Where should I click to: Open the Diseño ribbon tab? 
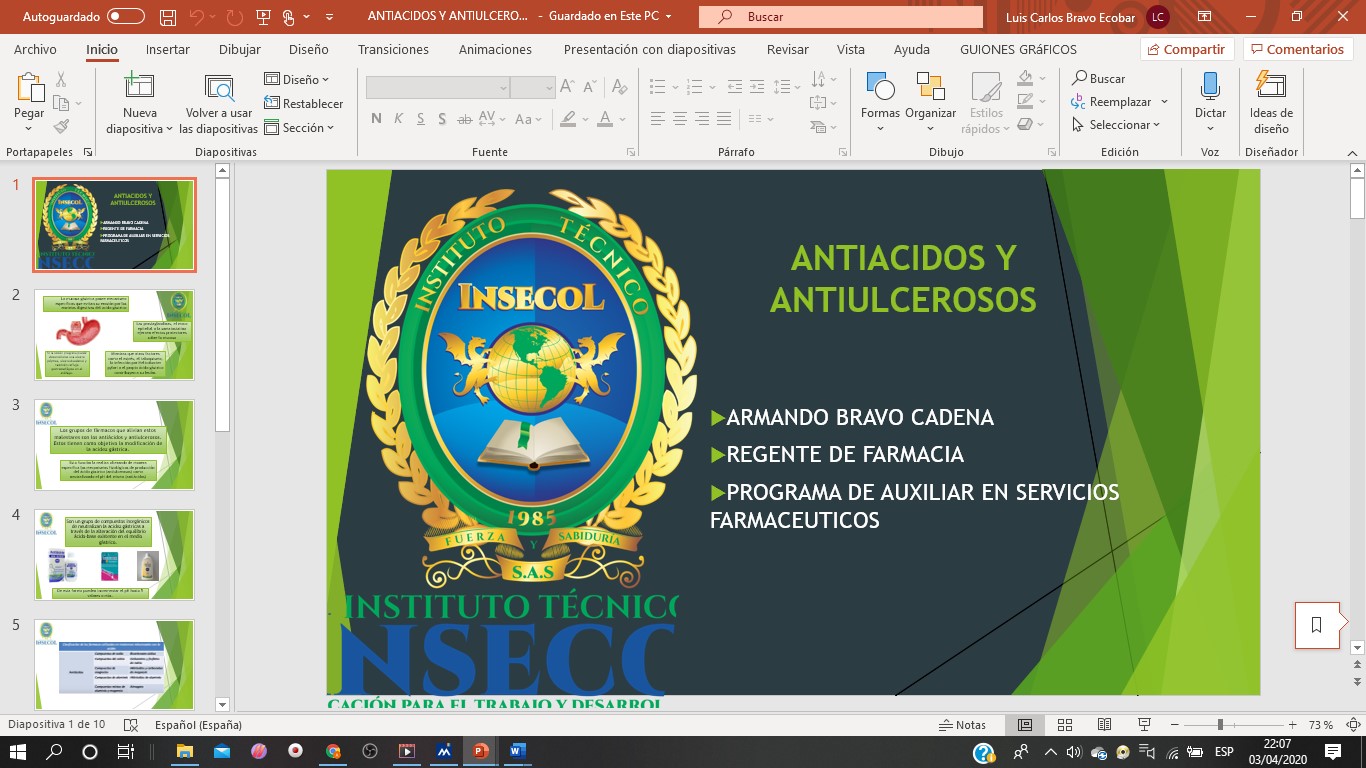pos(308,49)
